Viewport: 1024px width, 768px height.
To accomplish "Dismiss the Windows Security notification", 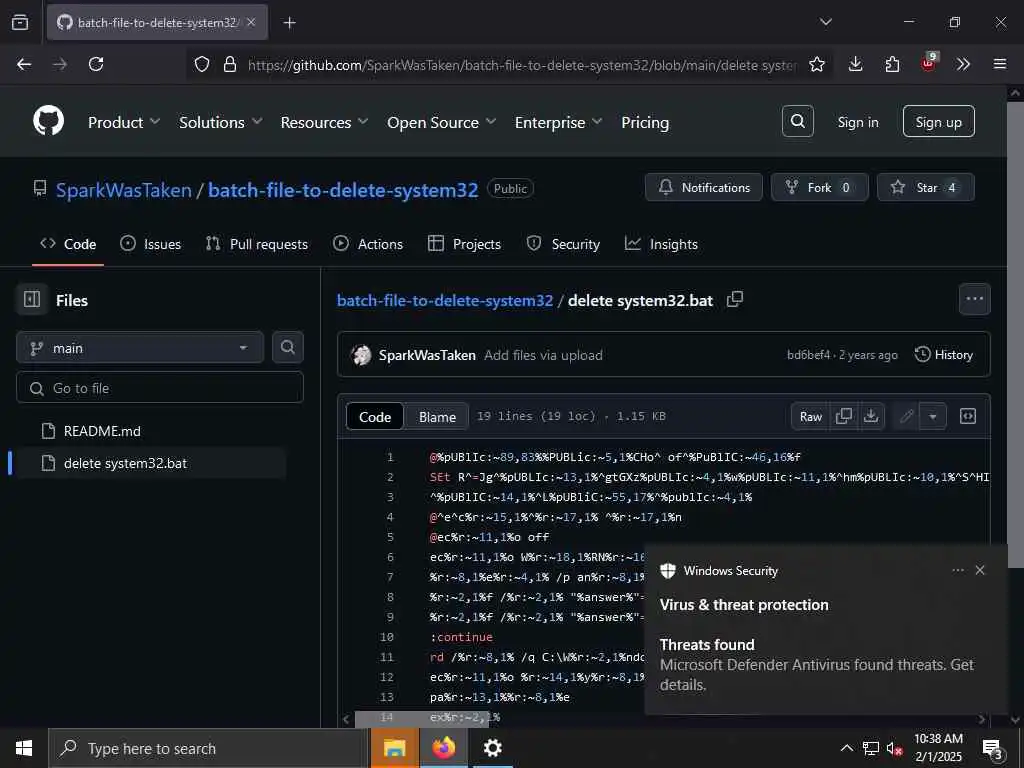I will click(x=980, y=570).
